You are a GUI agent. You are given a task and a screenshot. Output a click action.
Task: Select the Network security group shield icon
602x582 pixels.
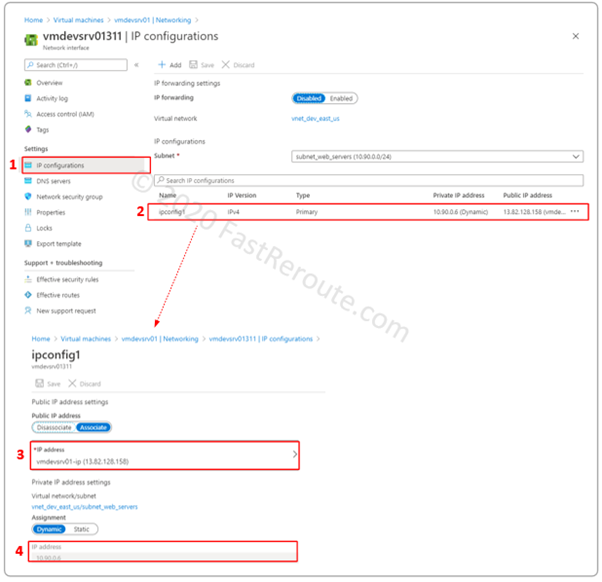tap(28, 197)
